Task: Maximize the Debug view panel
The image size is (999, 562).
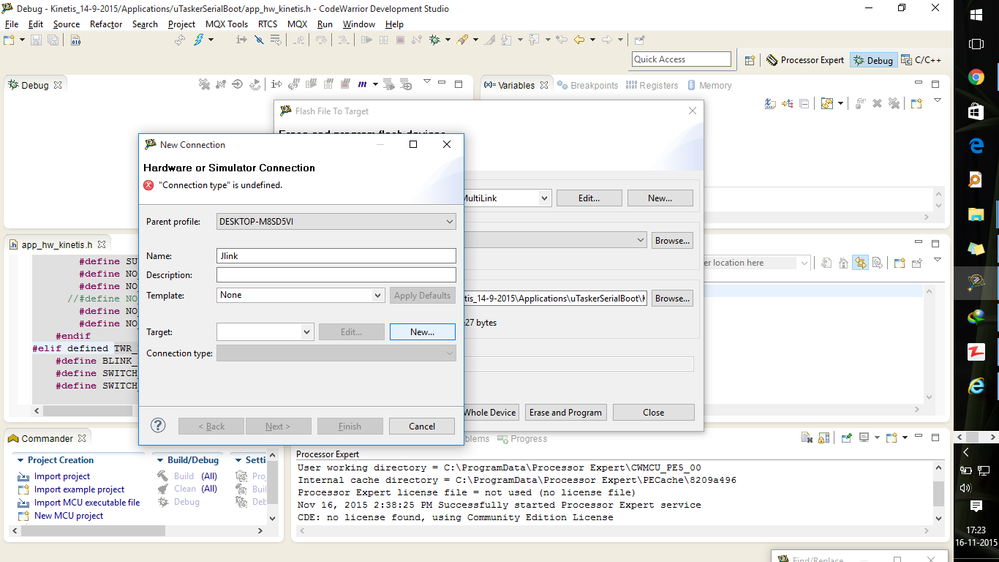Action: click(458, 84)
